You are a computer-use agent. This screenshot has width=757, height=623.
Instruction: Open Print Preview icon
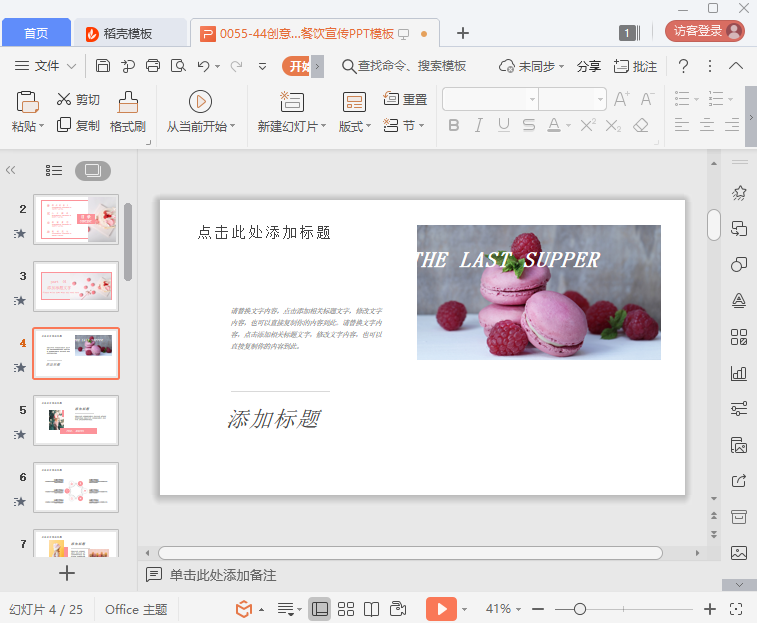178,66
